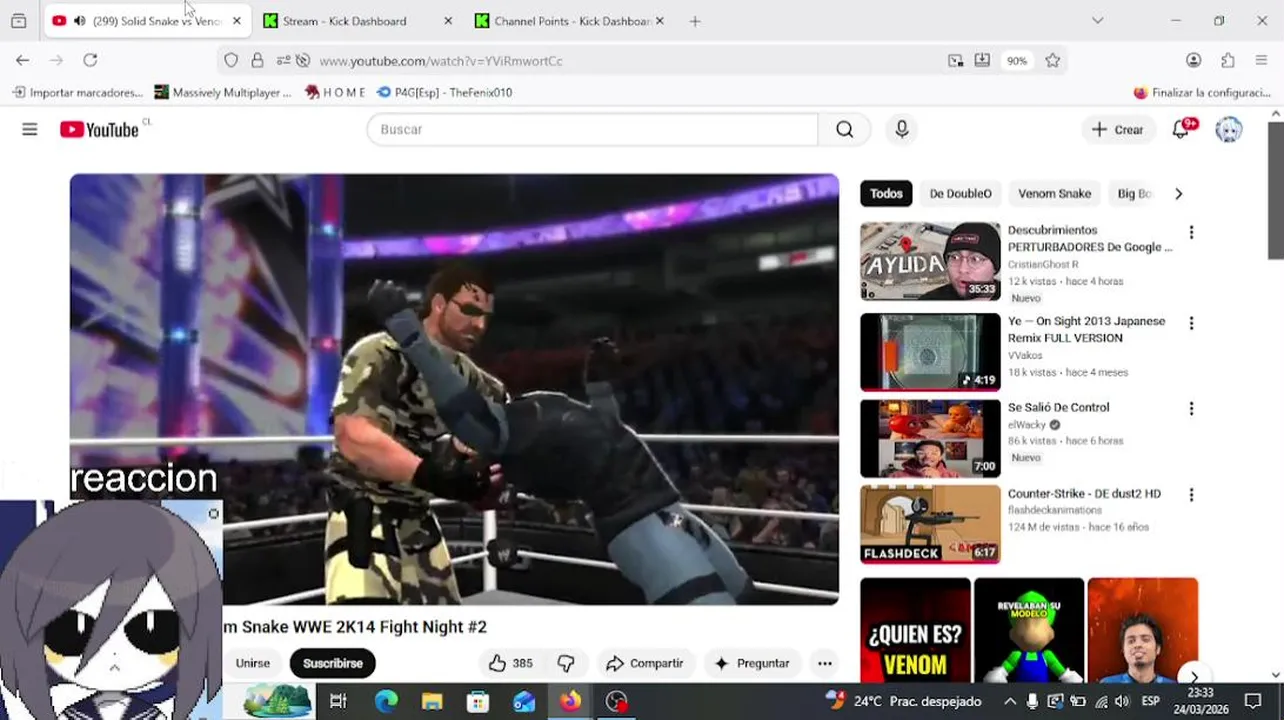Click the Crear button

[x=1118, y=129]
